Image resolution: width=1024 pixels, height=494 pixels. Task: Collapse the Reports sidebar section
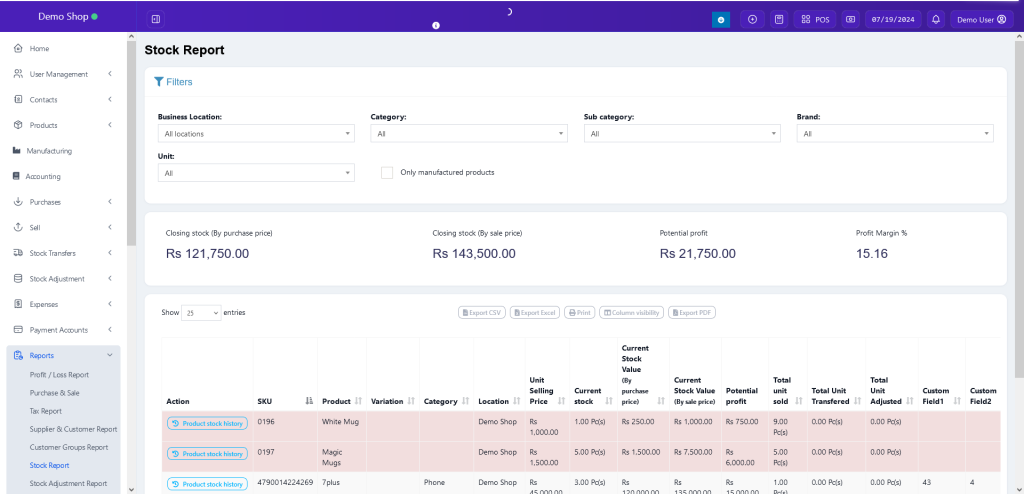click(109, 355)
